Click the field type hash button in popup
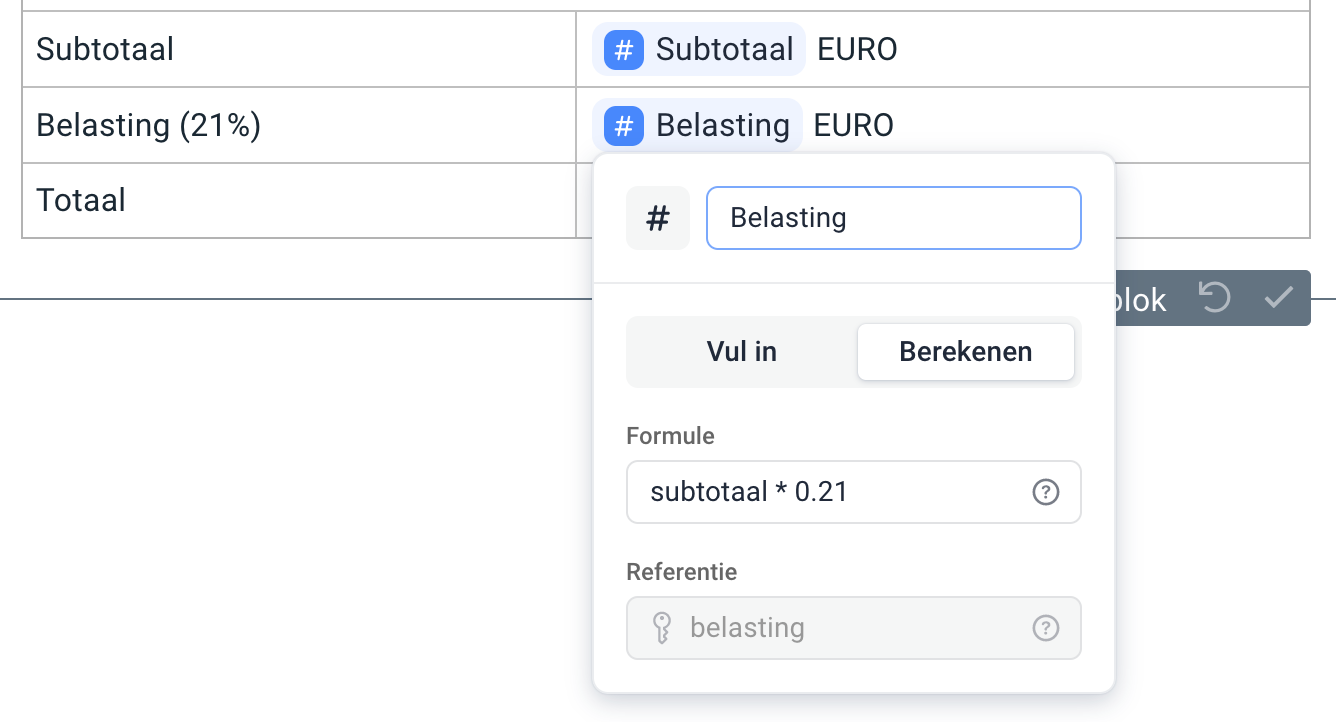The width and height of the screenshot is (1336, 722). [x=657, y=218]
